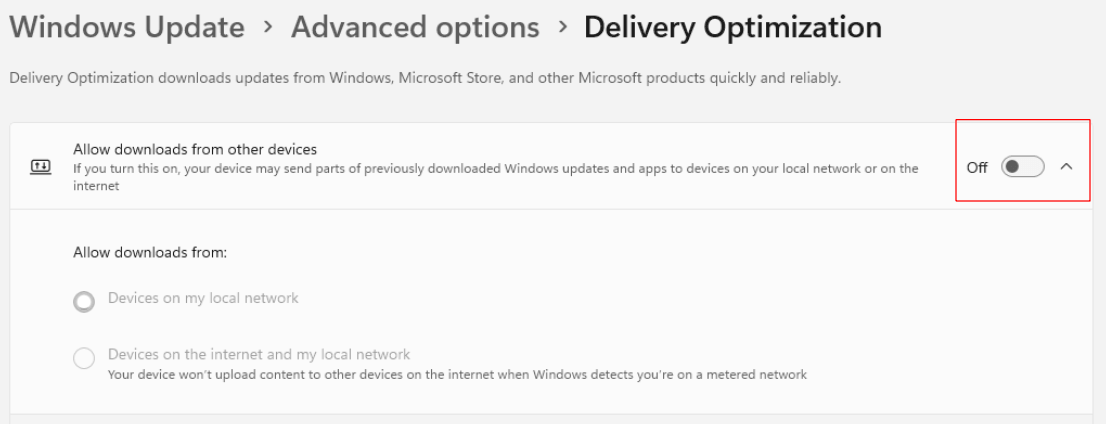Click the "Allow downloads from:" label

tap(150, 252)
